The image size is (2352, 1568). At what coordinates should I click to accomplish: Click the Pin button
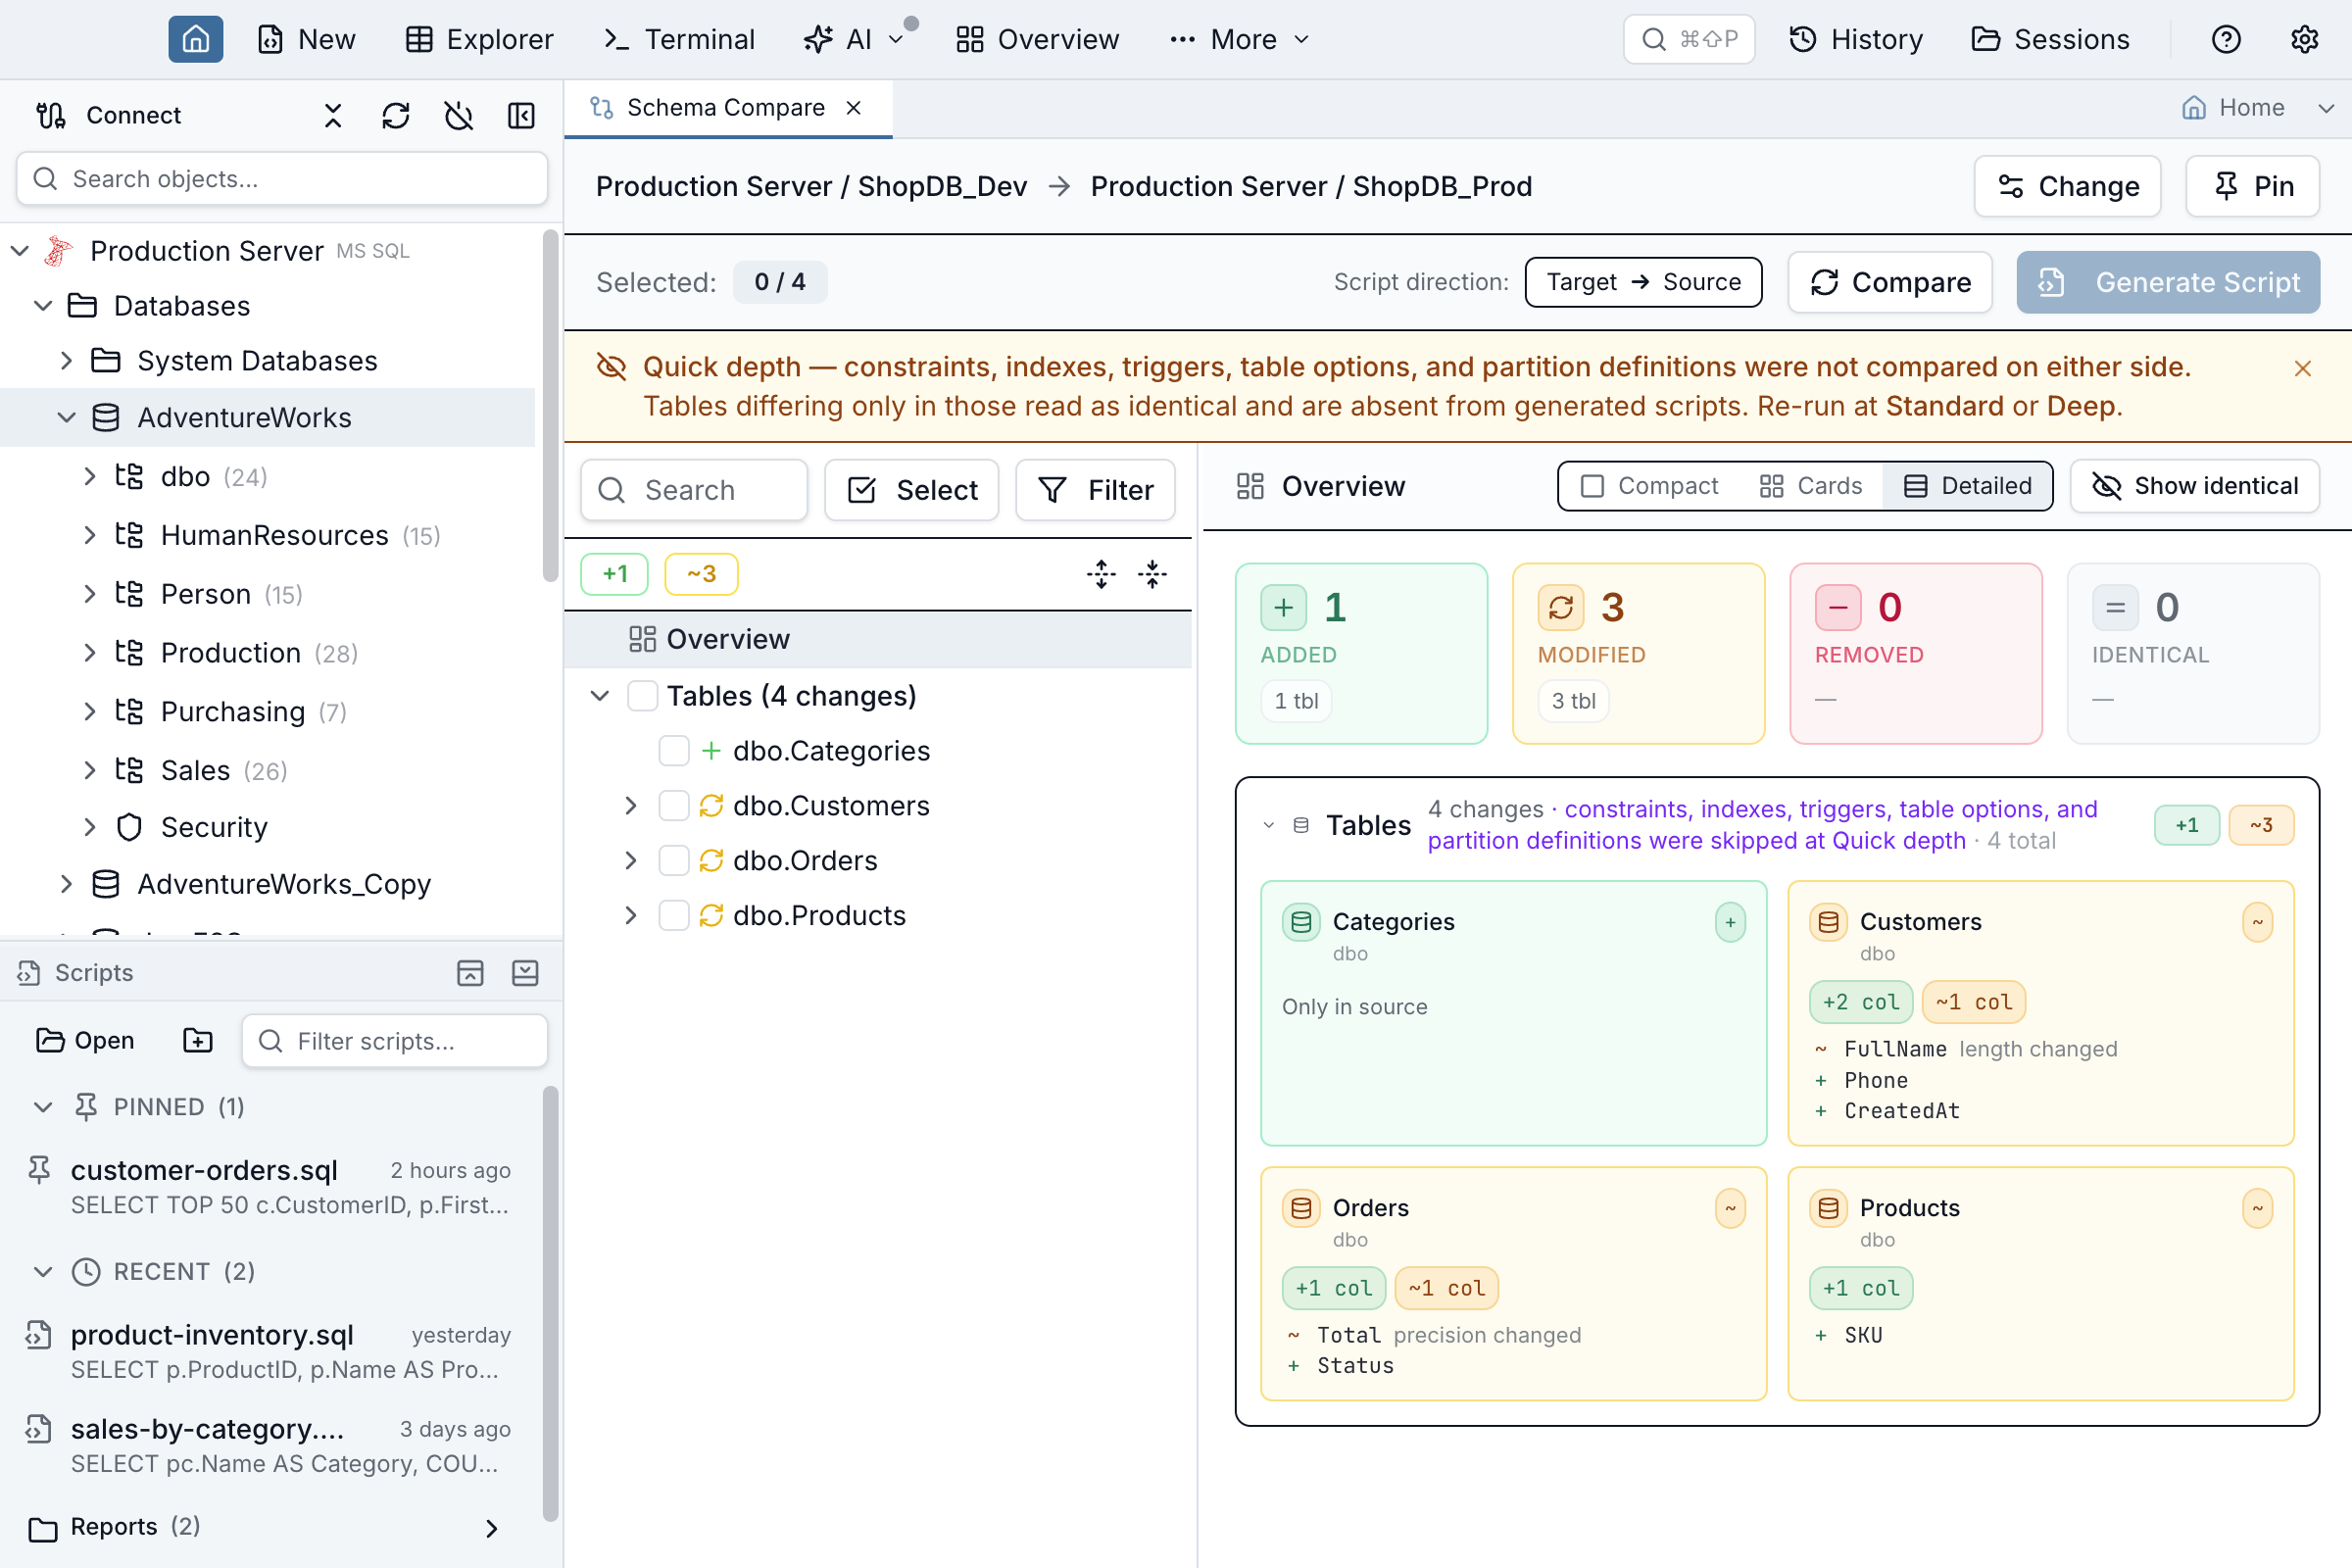2253,186
